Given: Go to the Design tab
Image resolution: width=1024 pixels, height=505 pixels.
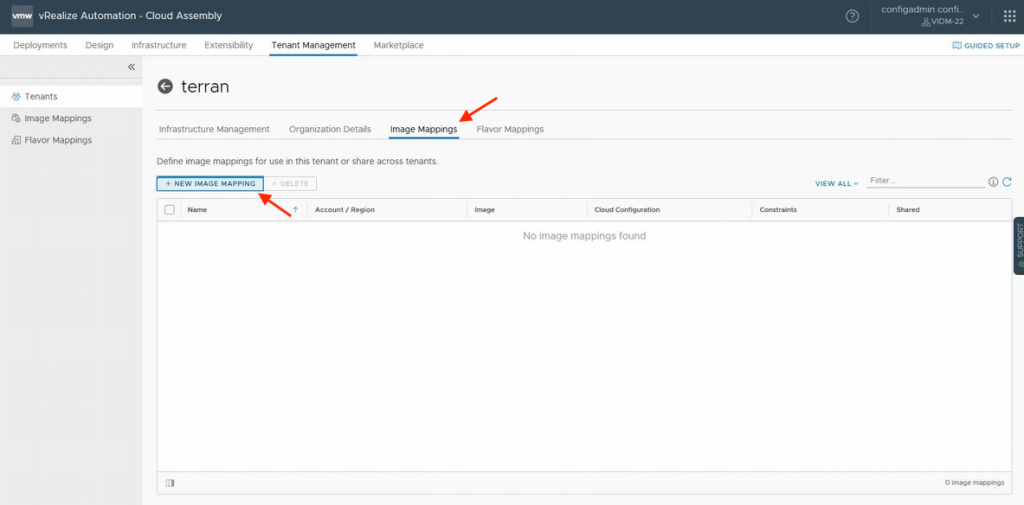Looking at the screenshot, I should tap(99, 45).
